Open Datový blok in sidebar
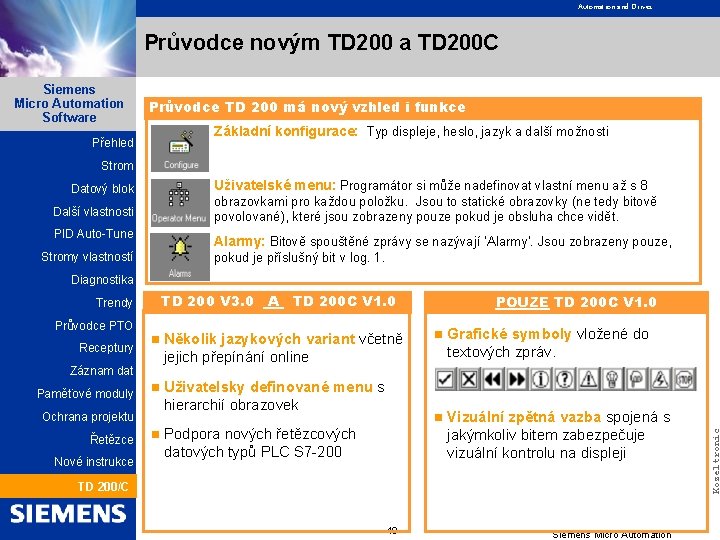The height and width of the screenshot is (540, 720). click(x=102, y=189)
